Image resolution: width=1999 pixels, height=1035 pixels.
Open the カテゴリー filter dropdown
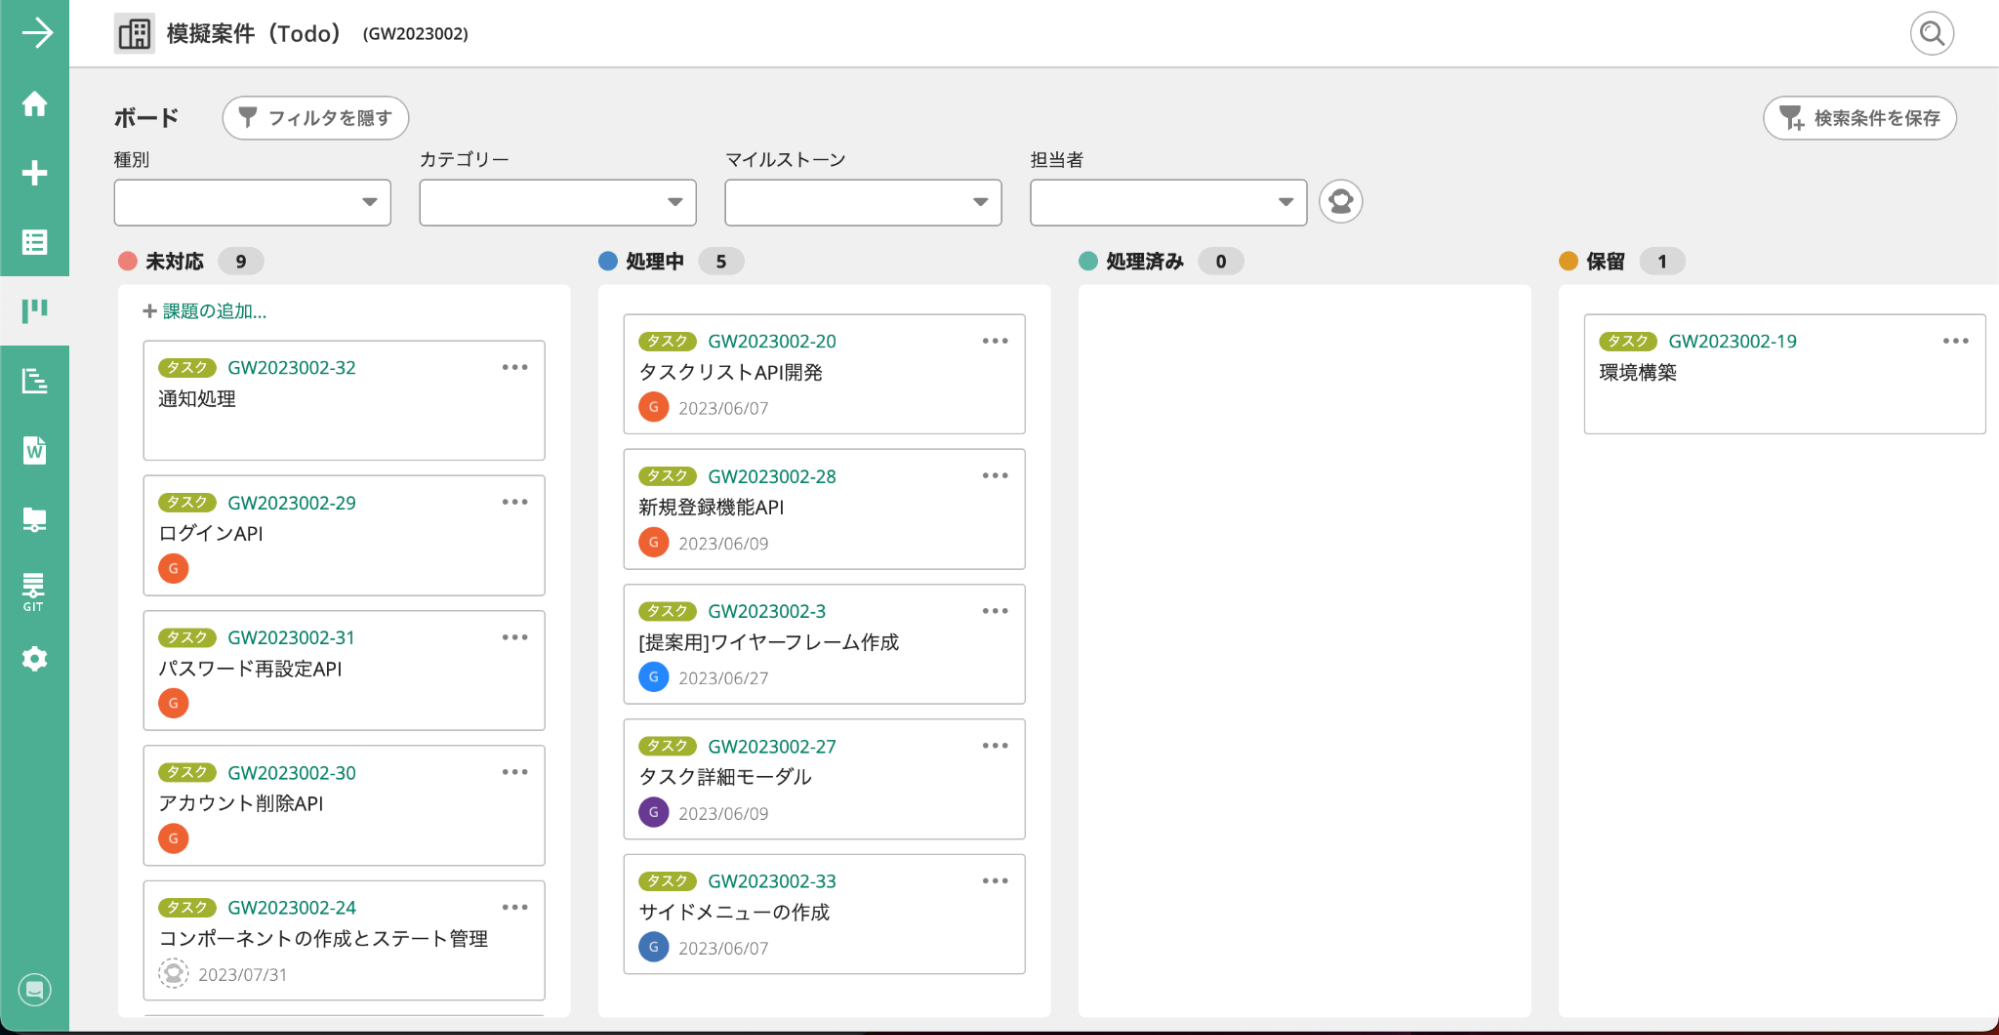(x=556, y=202)
